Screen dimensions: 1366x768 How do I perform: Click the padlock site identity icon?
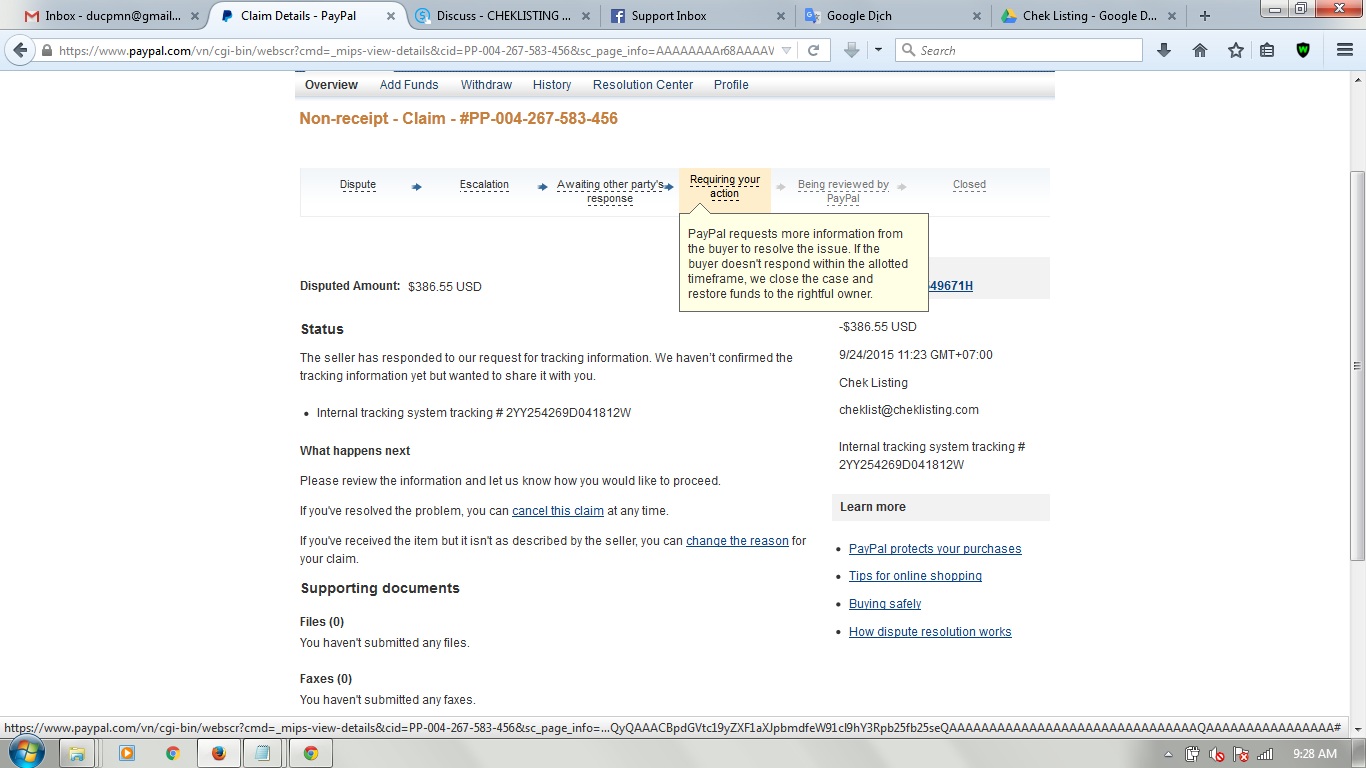(x=46, y=51)
